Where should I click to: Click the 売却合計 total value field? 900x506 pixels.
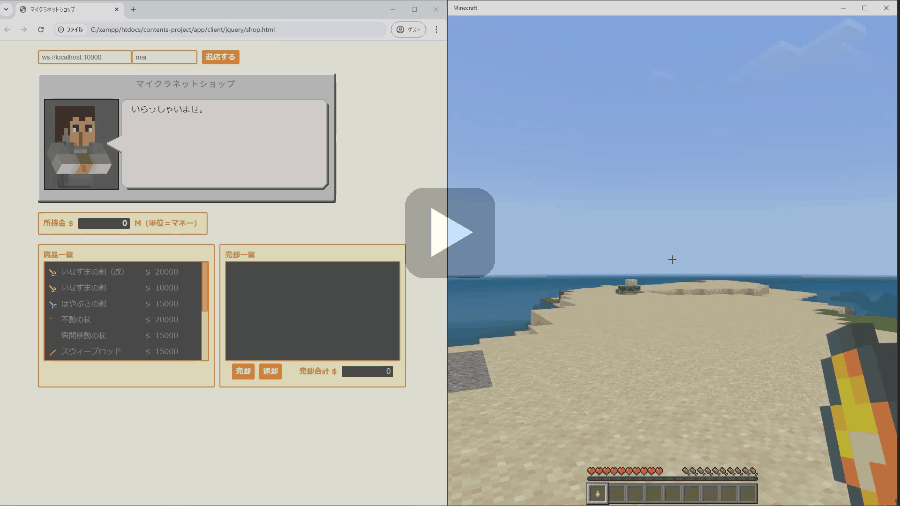coord(367,371)
